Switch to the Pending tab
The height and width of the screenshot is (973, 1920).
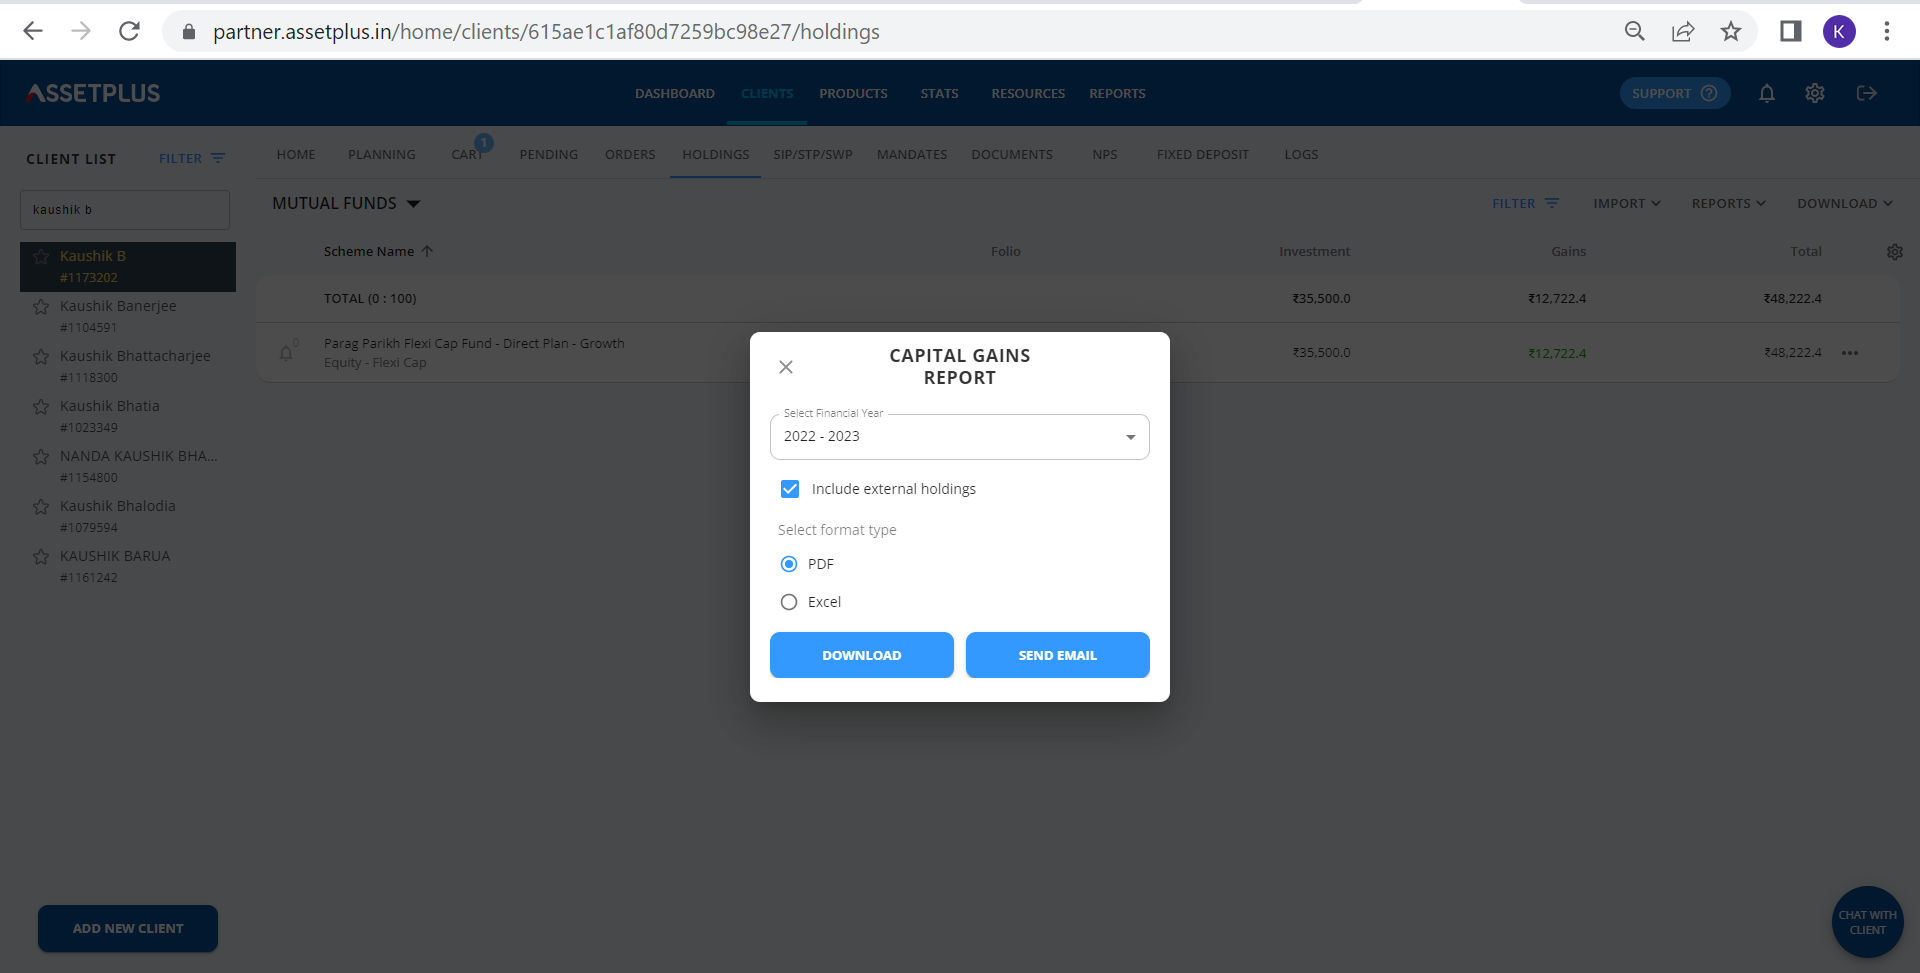[549, 155]
